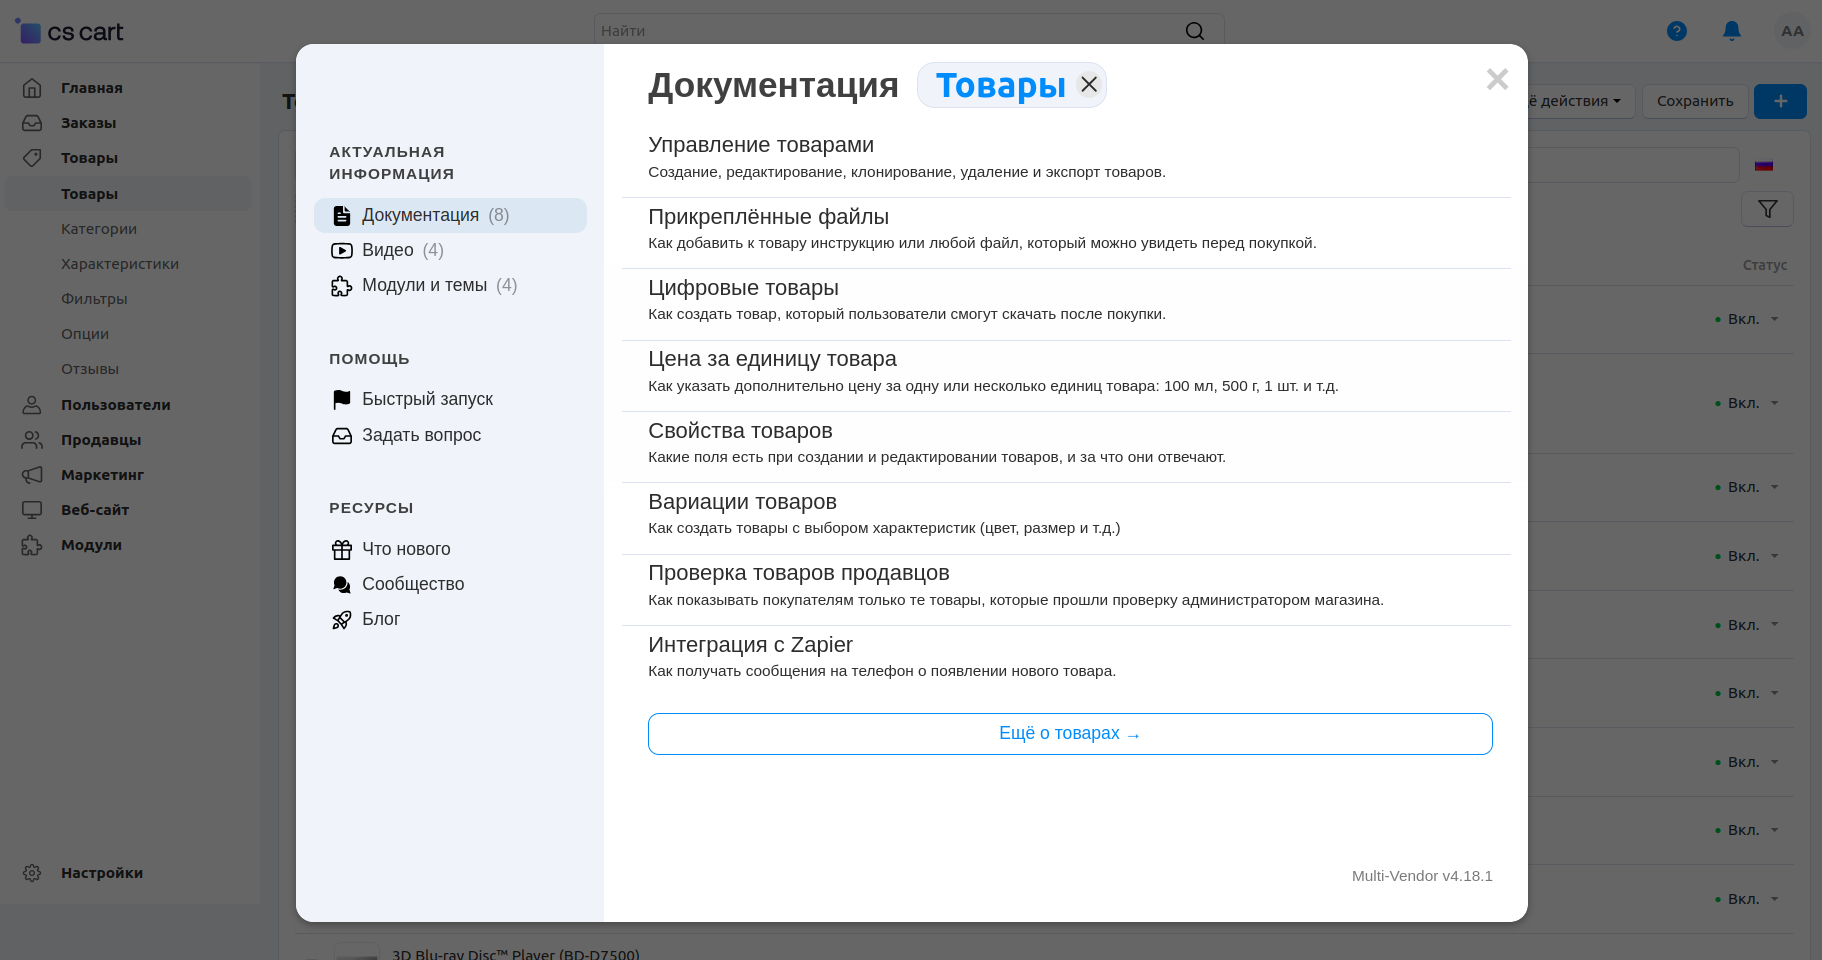Open Управление товарами article
The image size is (1822, 960).
click(x=761, y=145)
